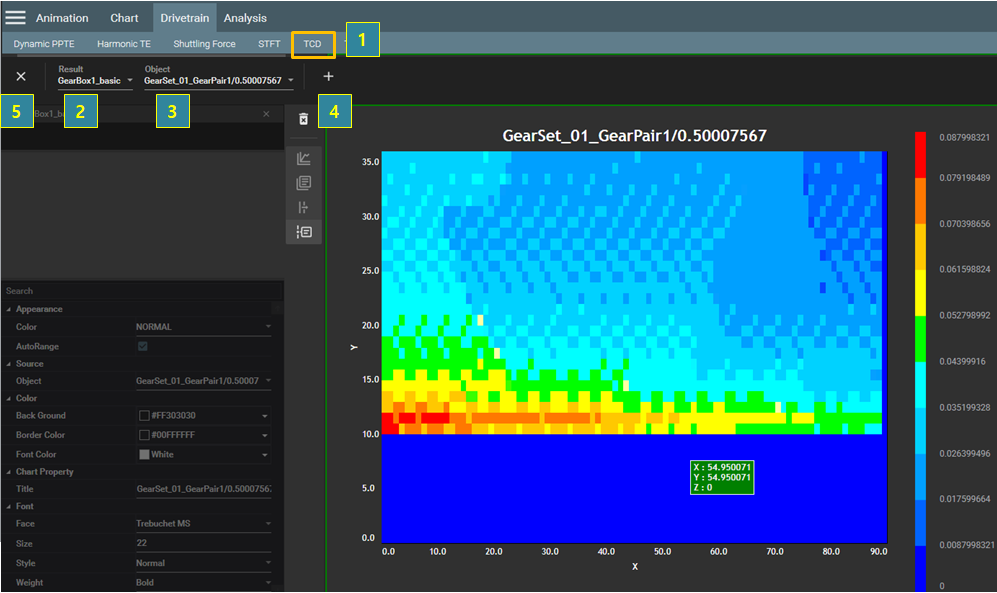Screen dimensions: 997x593
Task: Select the line chart icon in side toolbar
Action: tap(304, 158)
